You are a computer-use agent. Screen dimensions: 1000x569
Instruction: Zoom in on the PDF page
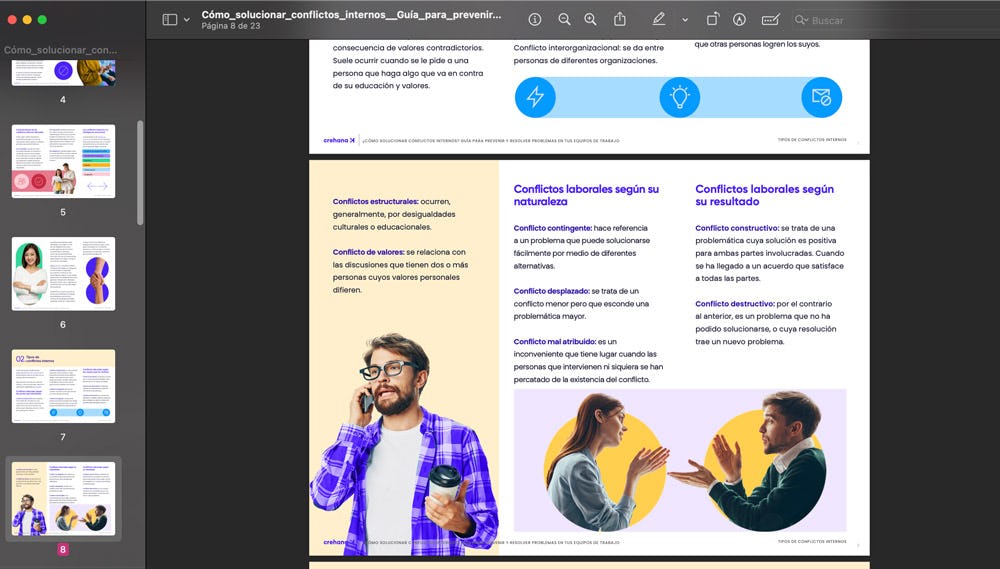click(590, 20)
